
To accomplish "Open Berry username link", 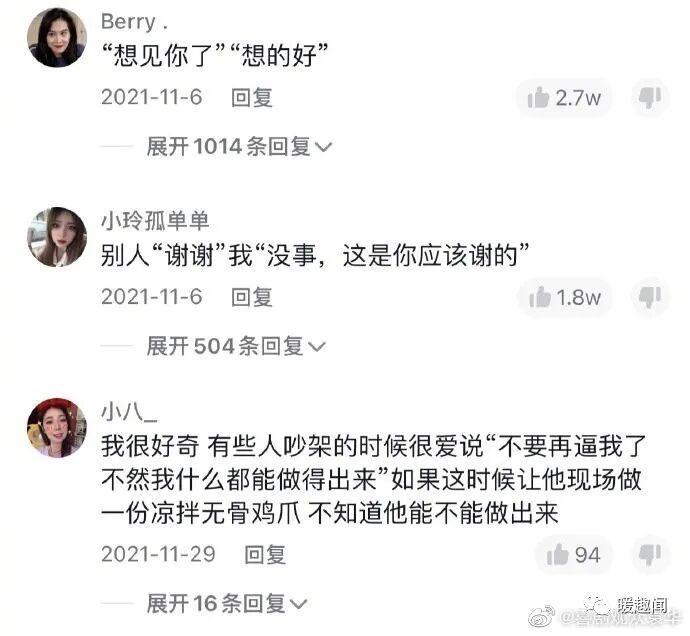I will click(x=134, y=22).
